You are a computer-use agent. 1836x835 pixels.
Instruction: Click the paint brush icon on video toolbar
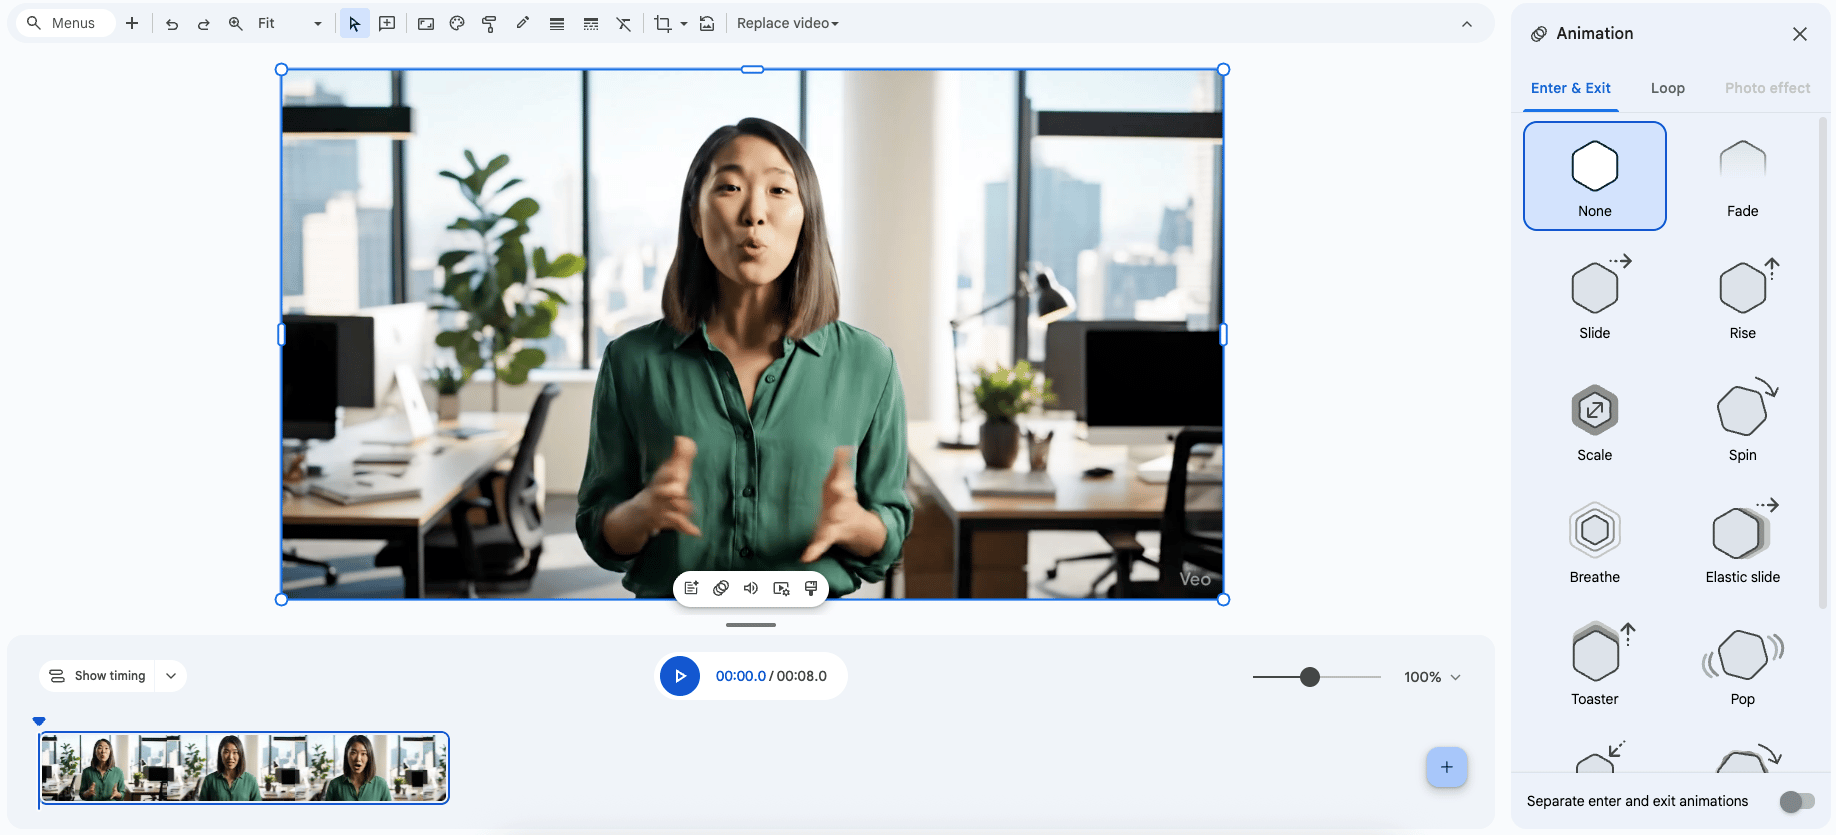tap(811, 588)
